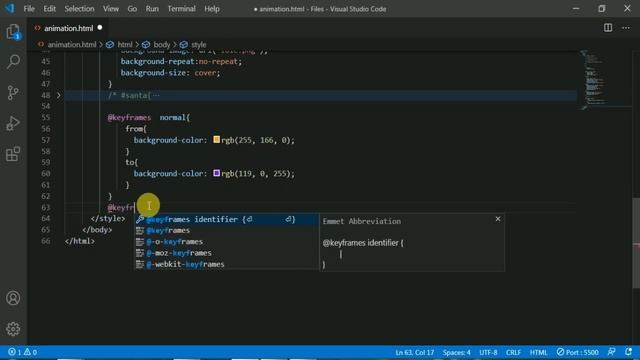640x360 pixels.
Task: Open the View menu
Action: pos(111,9)
